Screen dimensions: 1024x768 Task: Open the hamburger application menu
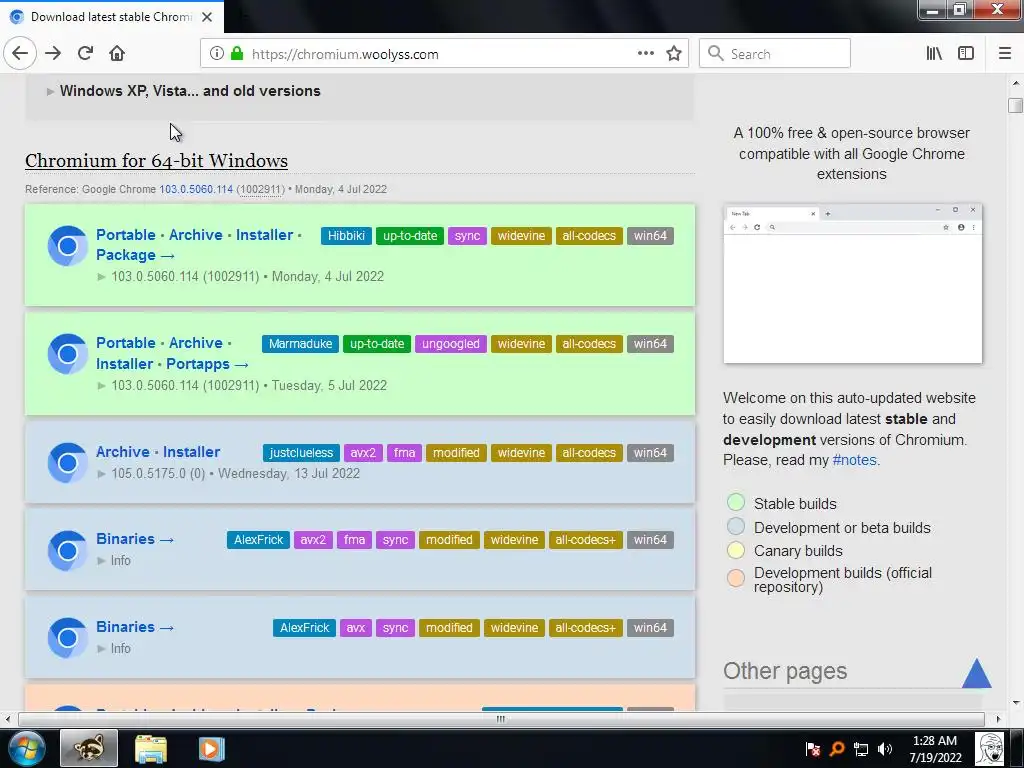1005,54
